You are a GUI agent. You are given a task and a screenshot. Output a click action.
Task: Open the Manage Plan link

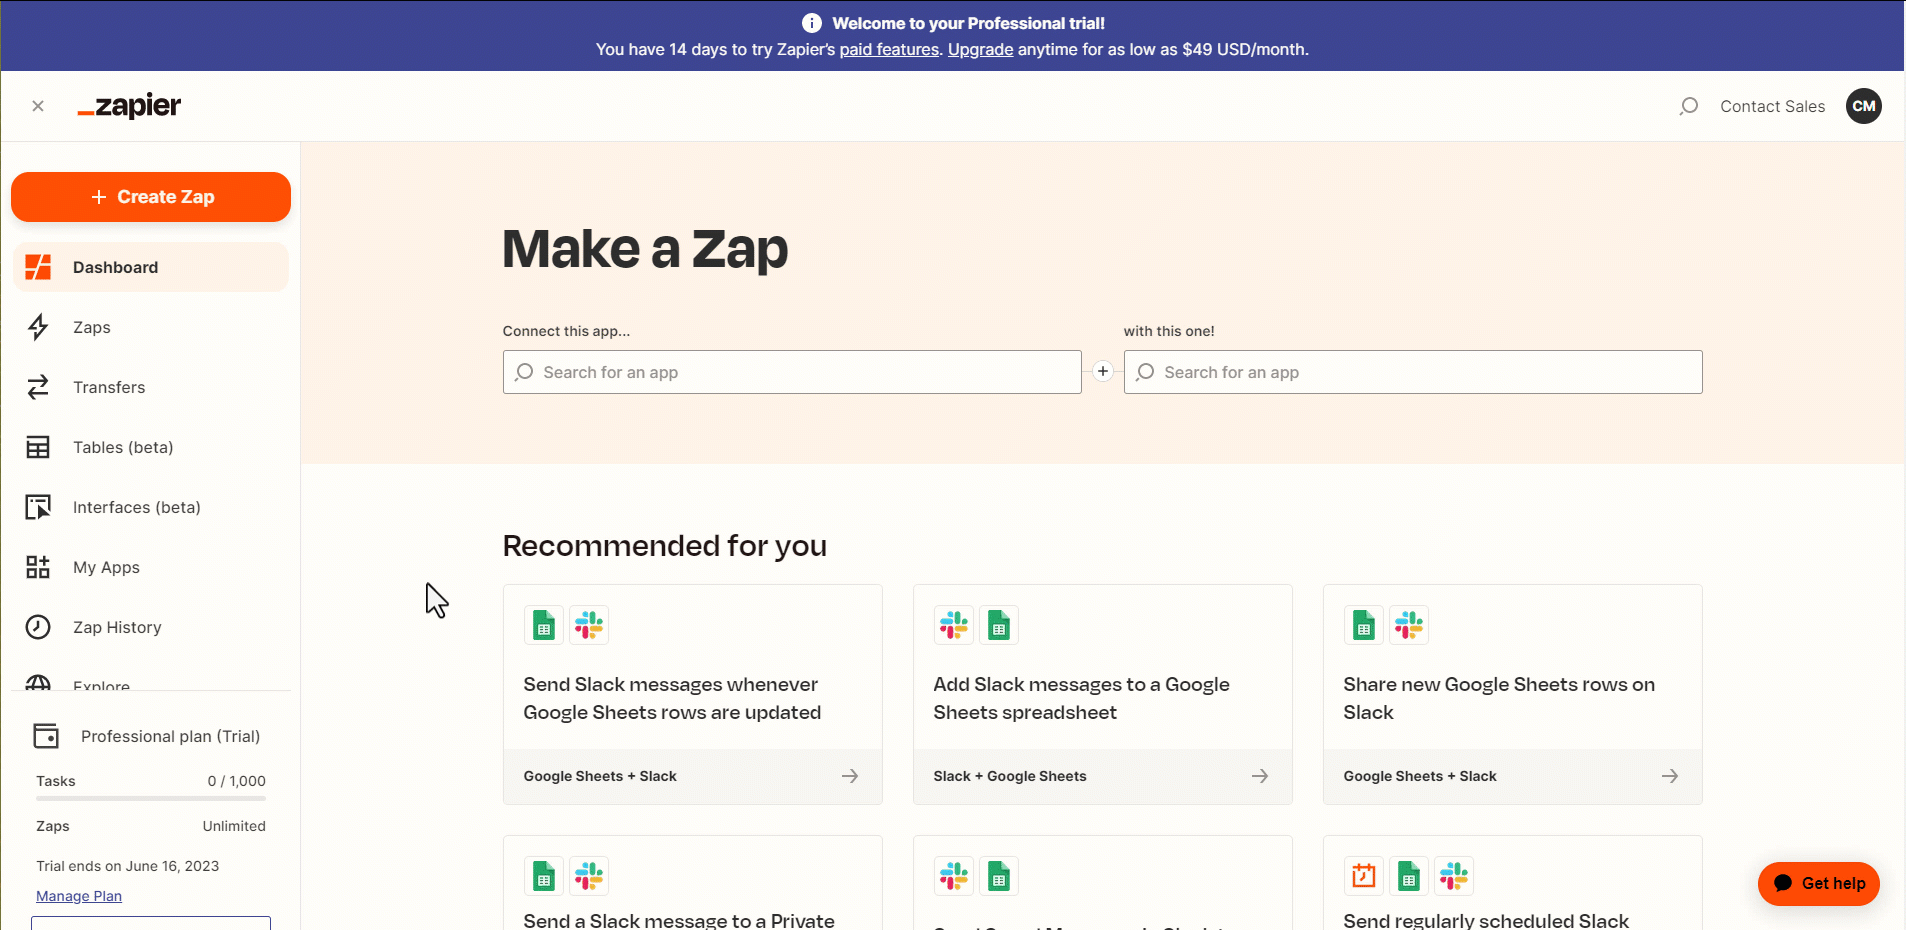79,896
